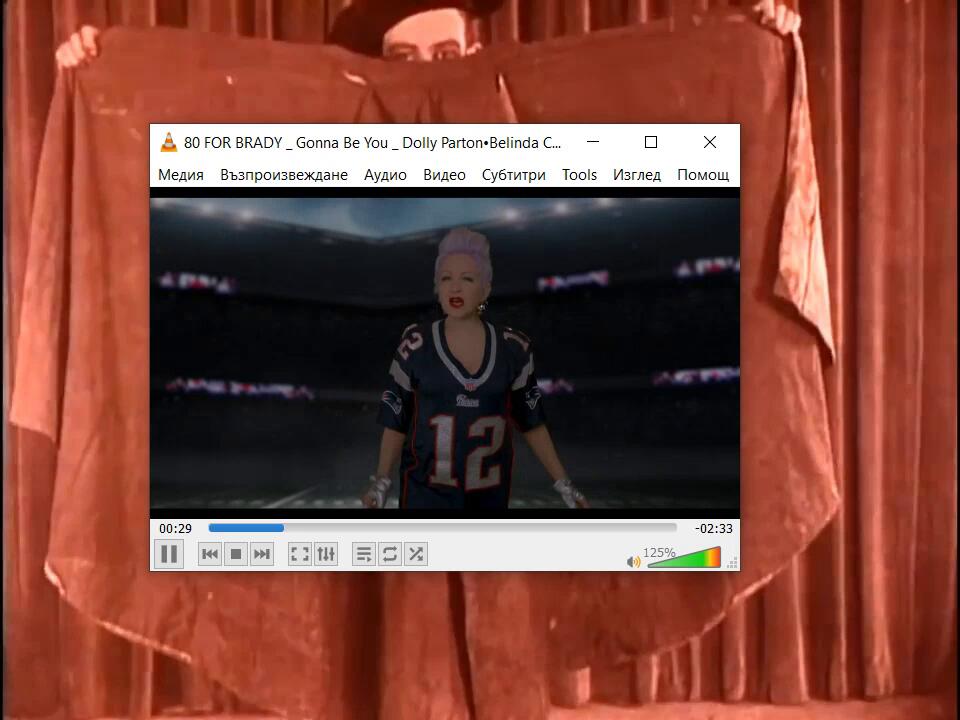This screenshot has height=720, width=960.
Task: Toggle fullscreen video mode
Action: click(x=299, y=554)
